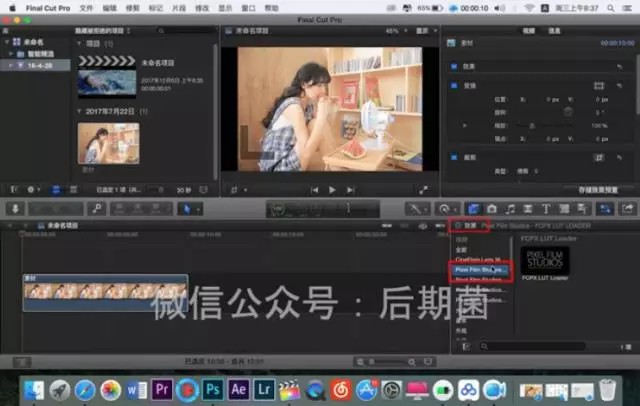The image size is (640, 406).
Task: Collapse the 2017年7月22日 date group
Action: click(x=81, y=110)
